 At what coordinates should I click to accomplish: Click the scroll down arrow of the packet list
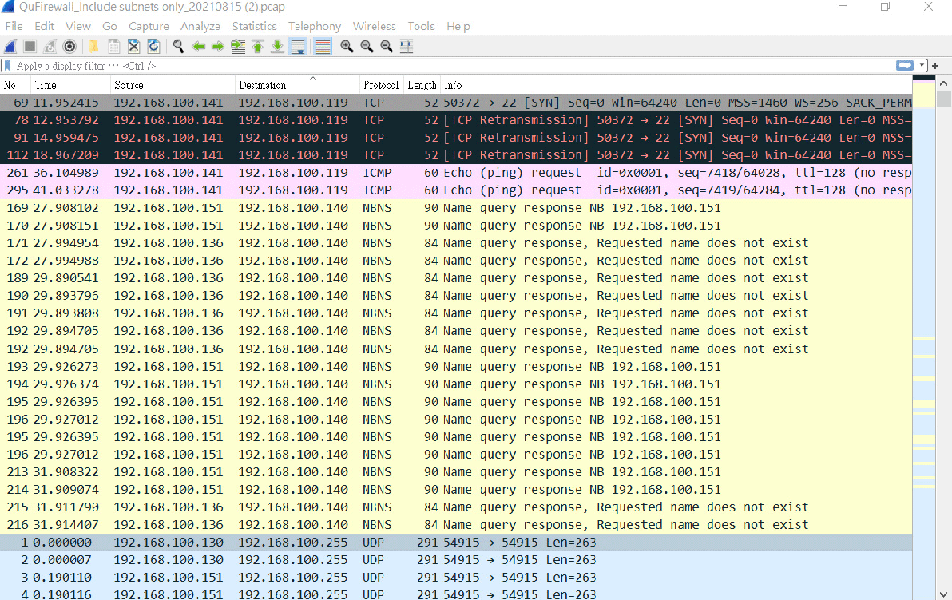click(x=944, y=594)
